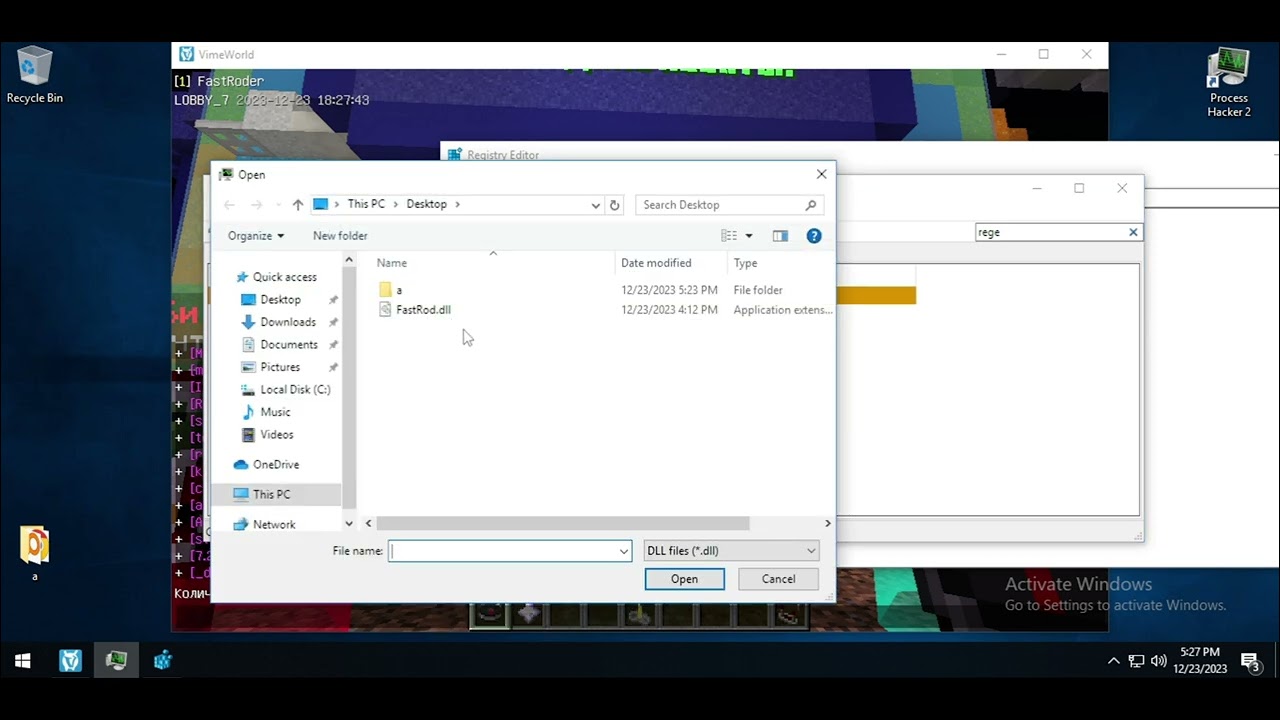Select the folder named a

(398, 290)
